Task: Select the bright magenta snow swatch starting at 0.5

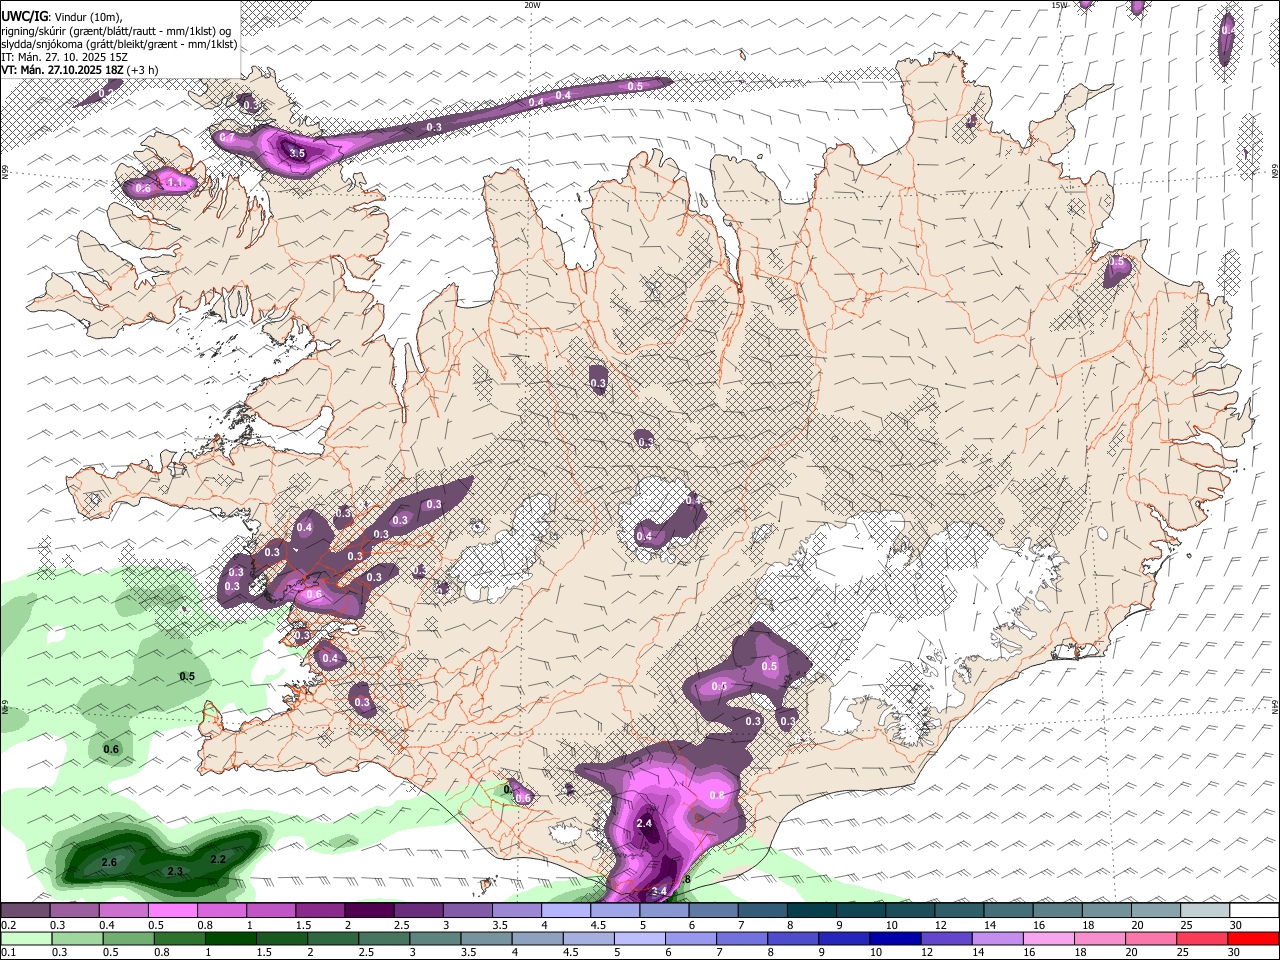Action: click(172, 910)
